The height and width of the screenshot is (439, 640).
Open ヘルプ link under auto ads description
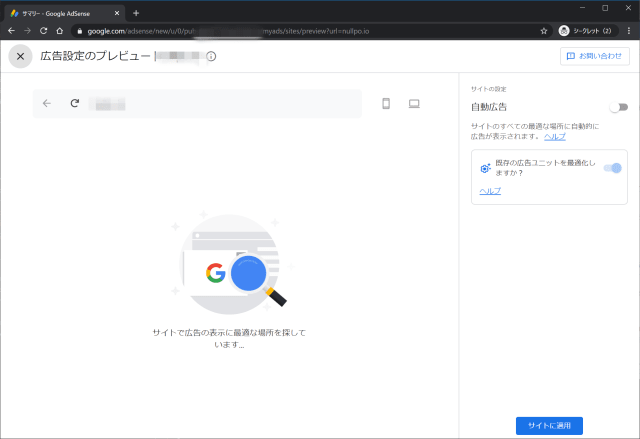pos(555,137)
